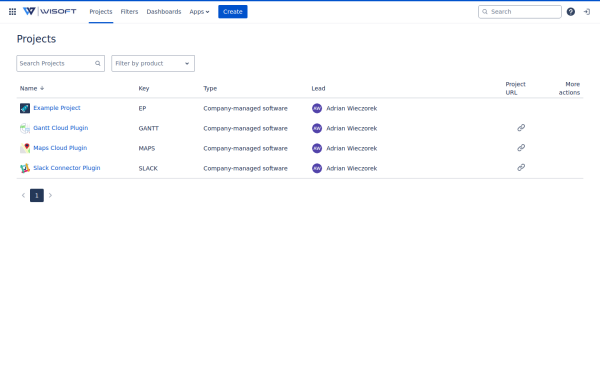Click the Key column header
Screen dimensions: 600x375
(144, 88)
